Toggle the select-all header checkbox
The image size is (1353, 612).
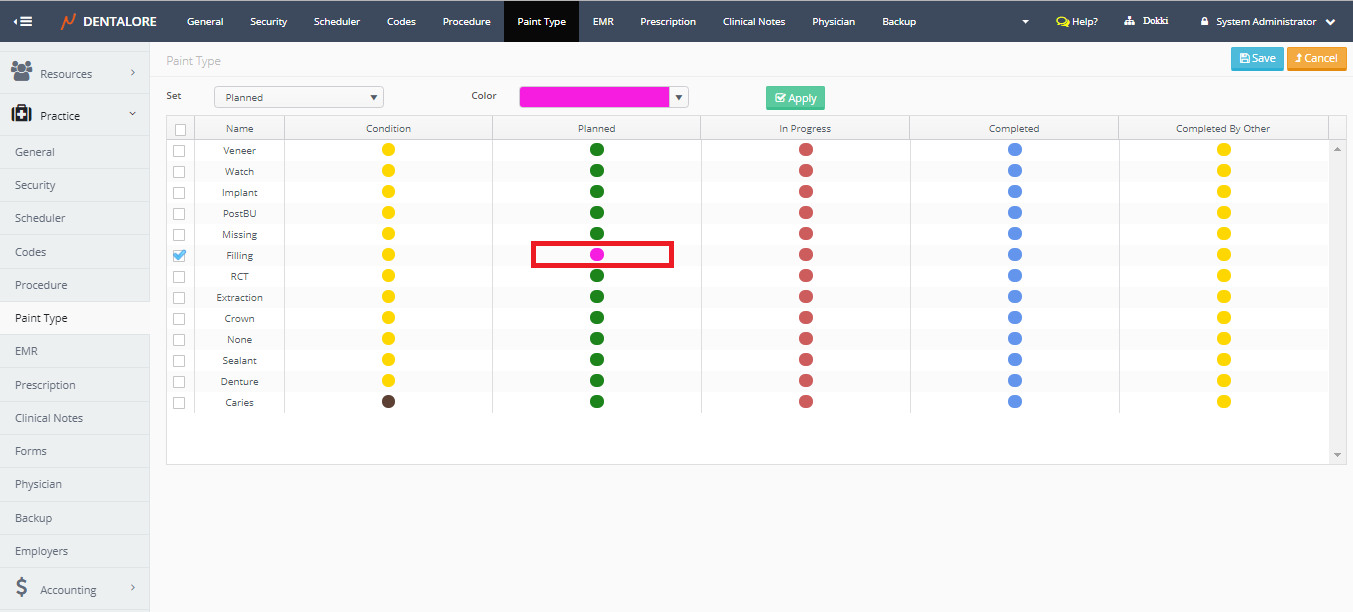tap(180, 129)
